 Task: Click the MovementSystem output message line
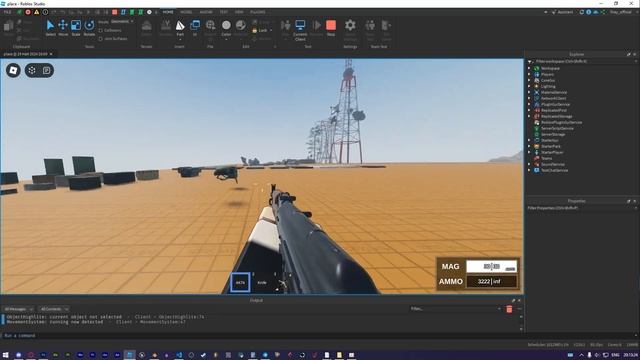tap(96, 322)
